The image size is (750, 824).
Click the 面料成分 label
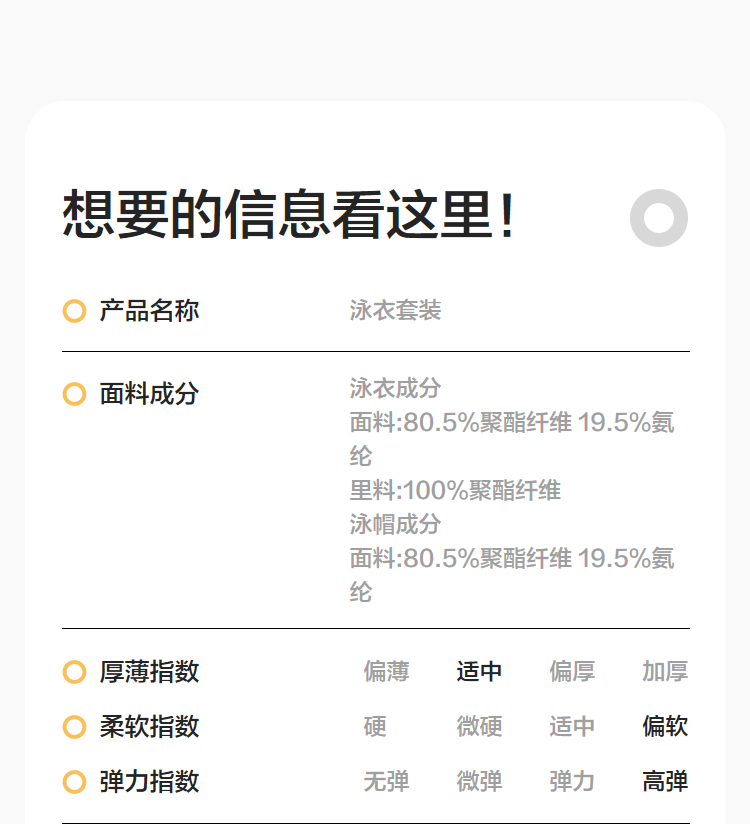pyautogui.click(x=149, y=394)
